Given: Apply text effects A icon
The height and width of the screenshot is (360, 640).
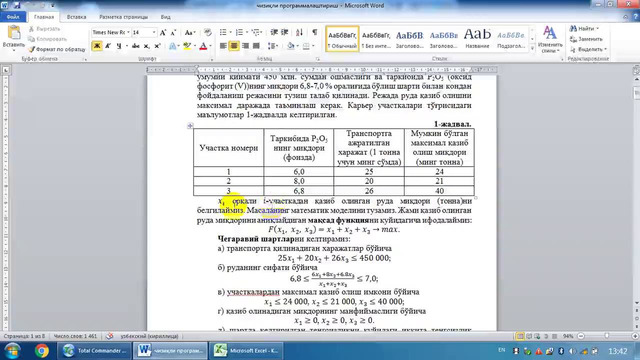Looking at the screenshot, I should 173,46.
